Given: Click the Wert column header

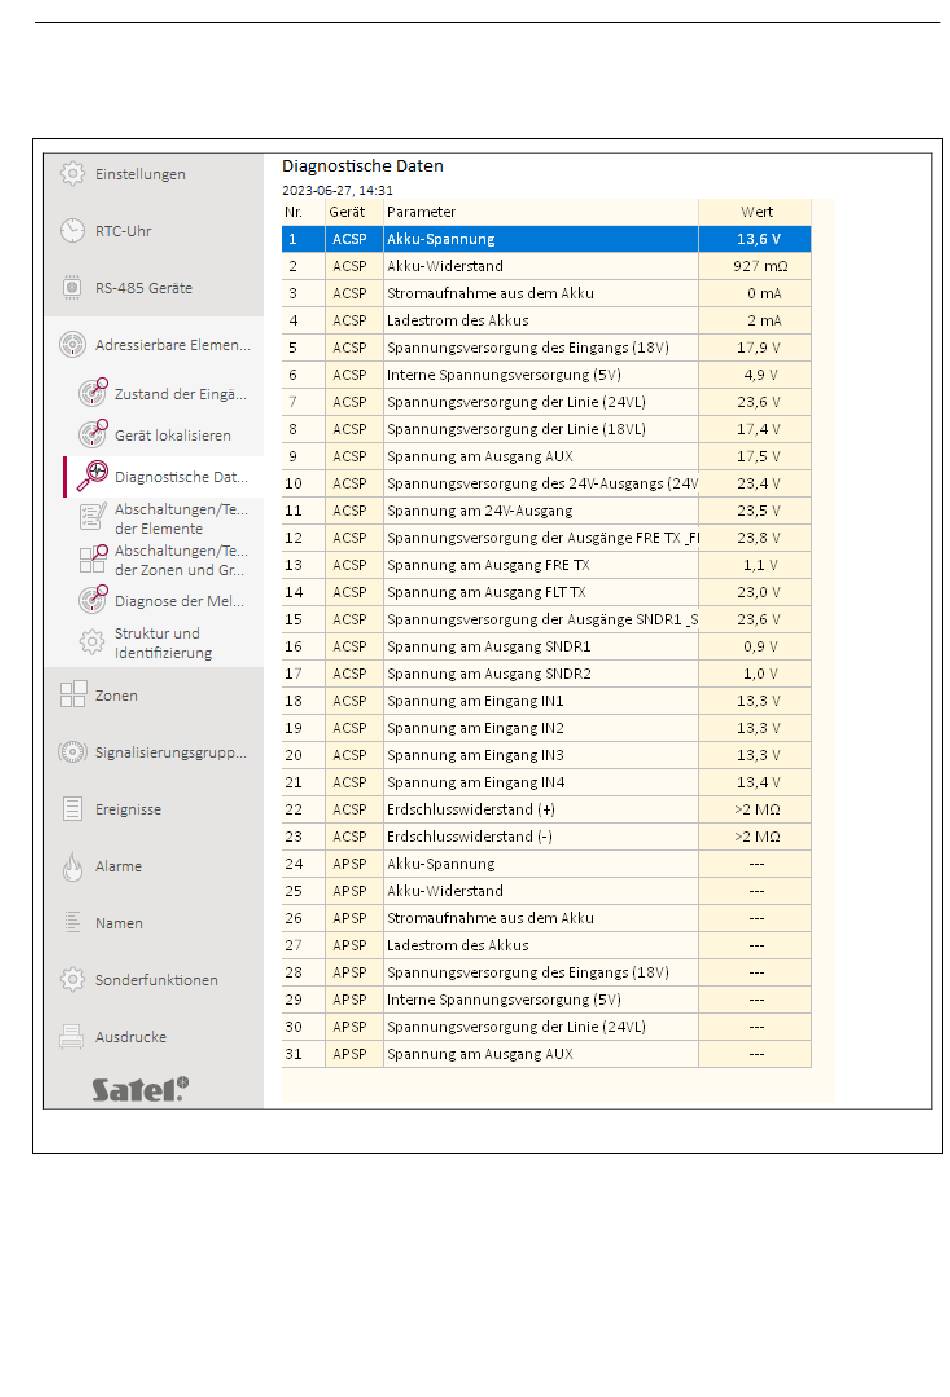Looking at the screenshot, I should (755, 212).
